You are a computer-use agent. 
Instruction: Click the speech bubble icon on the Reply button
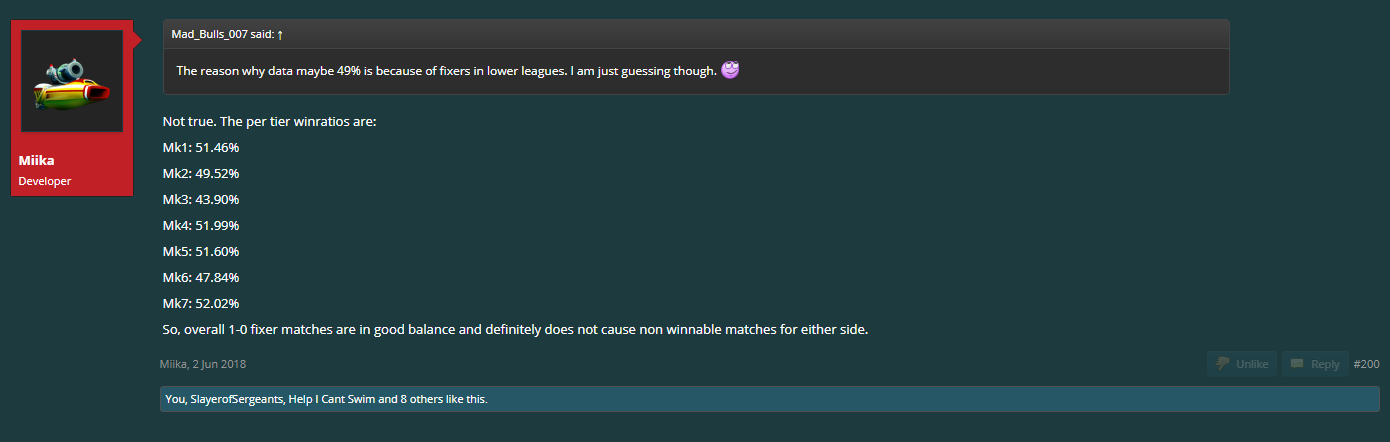[1297, 364]
